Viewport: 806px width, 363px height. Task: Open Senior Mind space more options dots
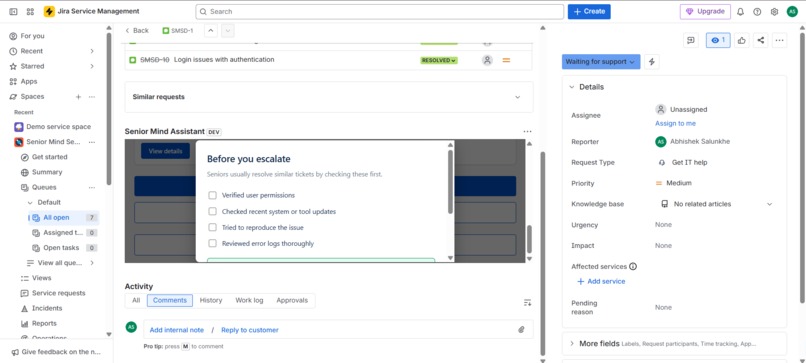pos(92,142)
